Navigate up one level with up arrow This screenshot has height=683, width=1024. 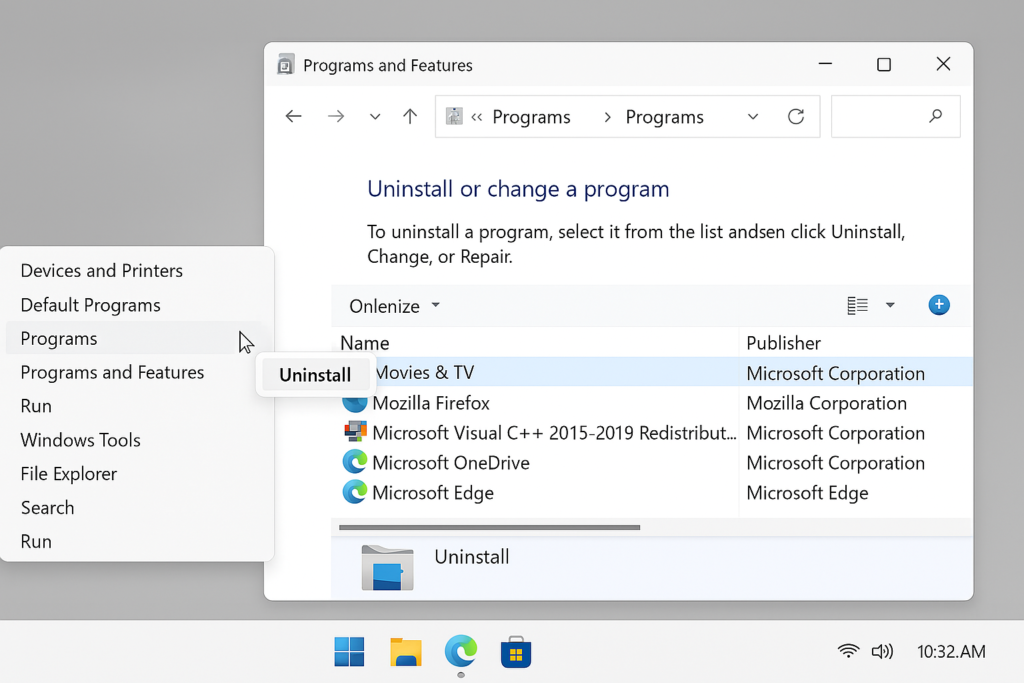(409, 117)
